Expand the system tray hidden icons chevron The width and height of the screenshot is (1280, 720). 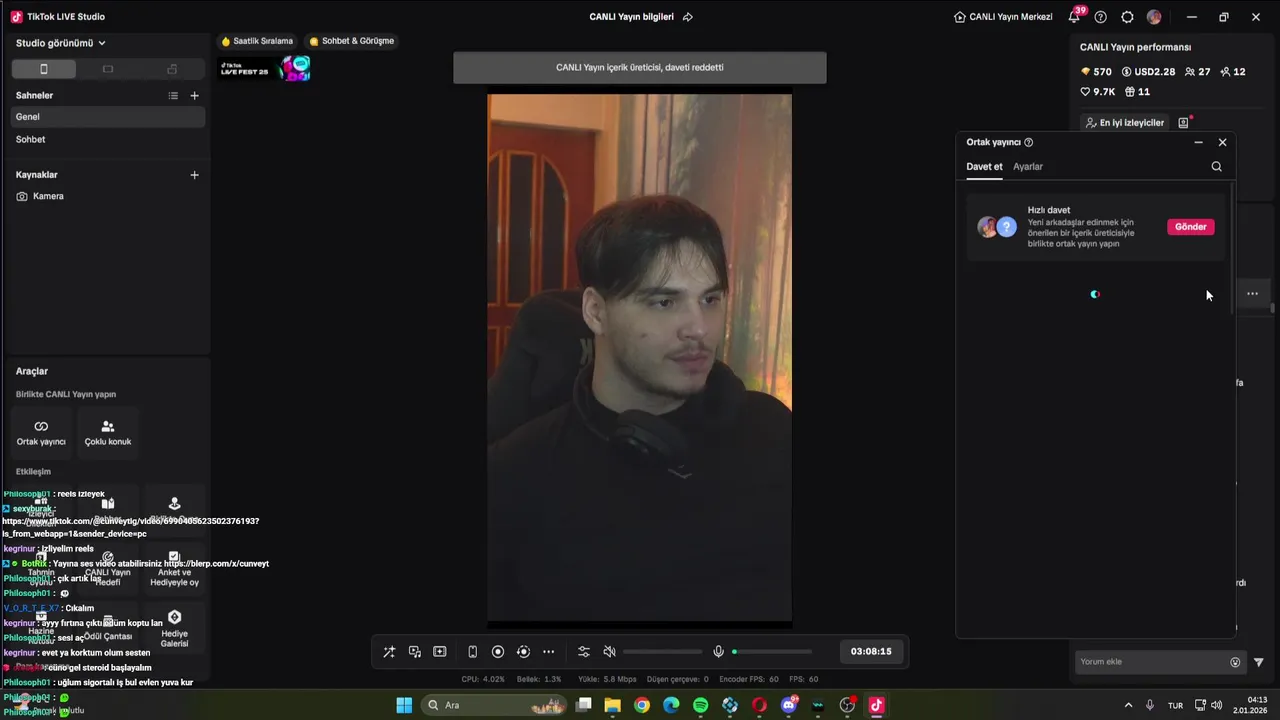tap(1129, 705)
